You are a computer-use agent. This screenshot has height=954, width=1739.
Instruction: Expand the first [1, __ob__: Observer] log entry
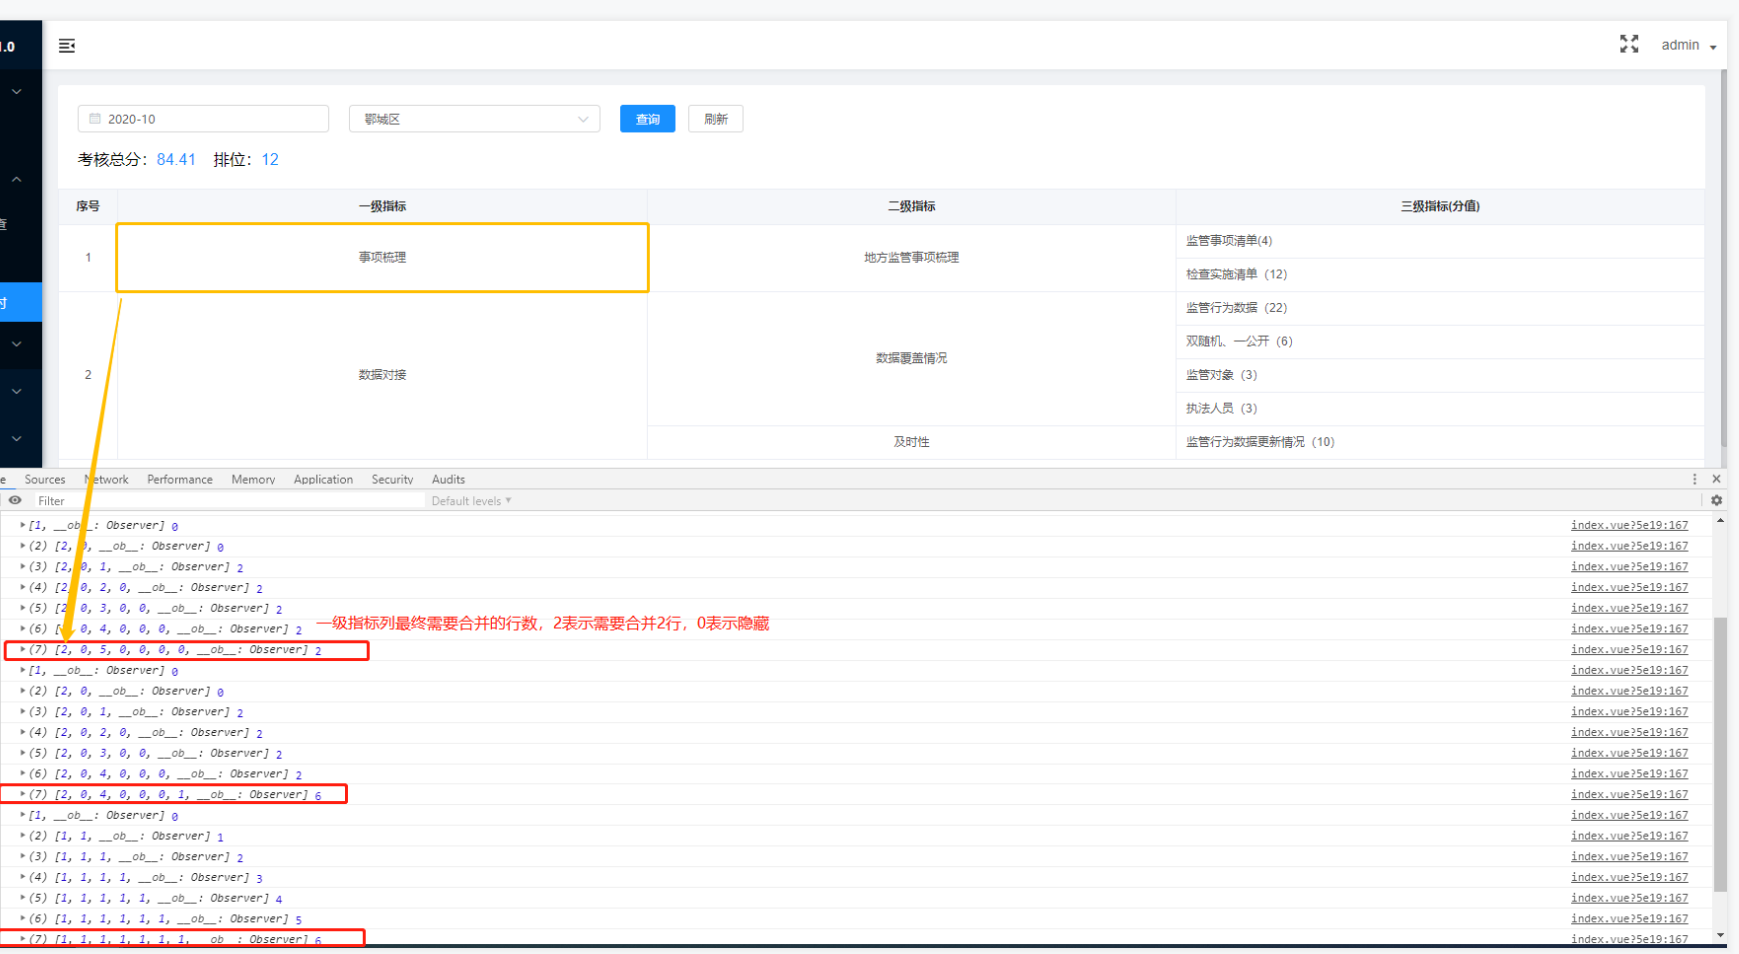(23, 525)
